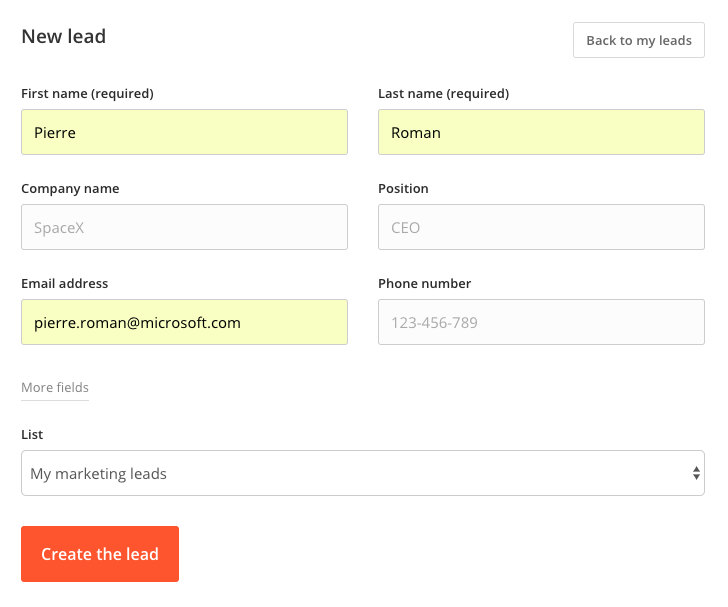Click the New lead page heading

click(64, 37)
